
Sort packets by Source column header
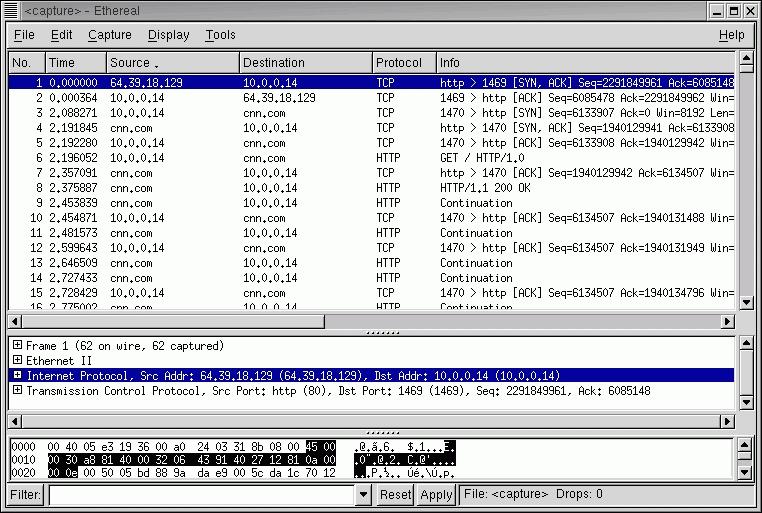(x=172, y=63)
